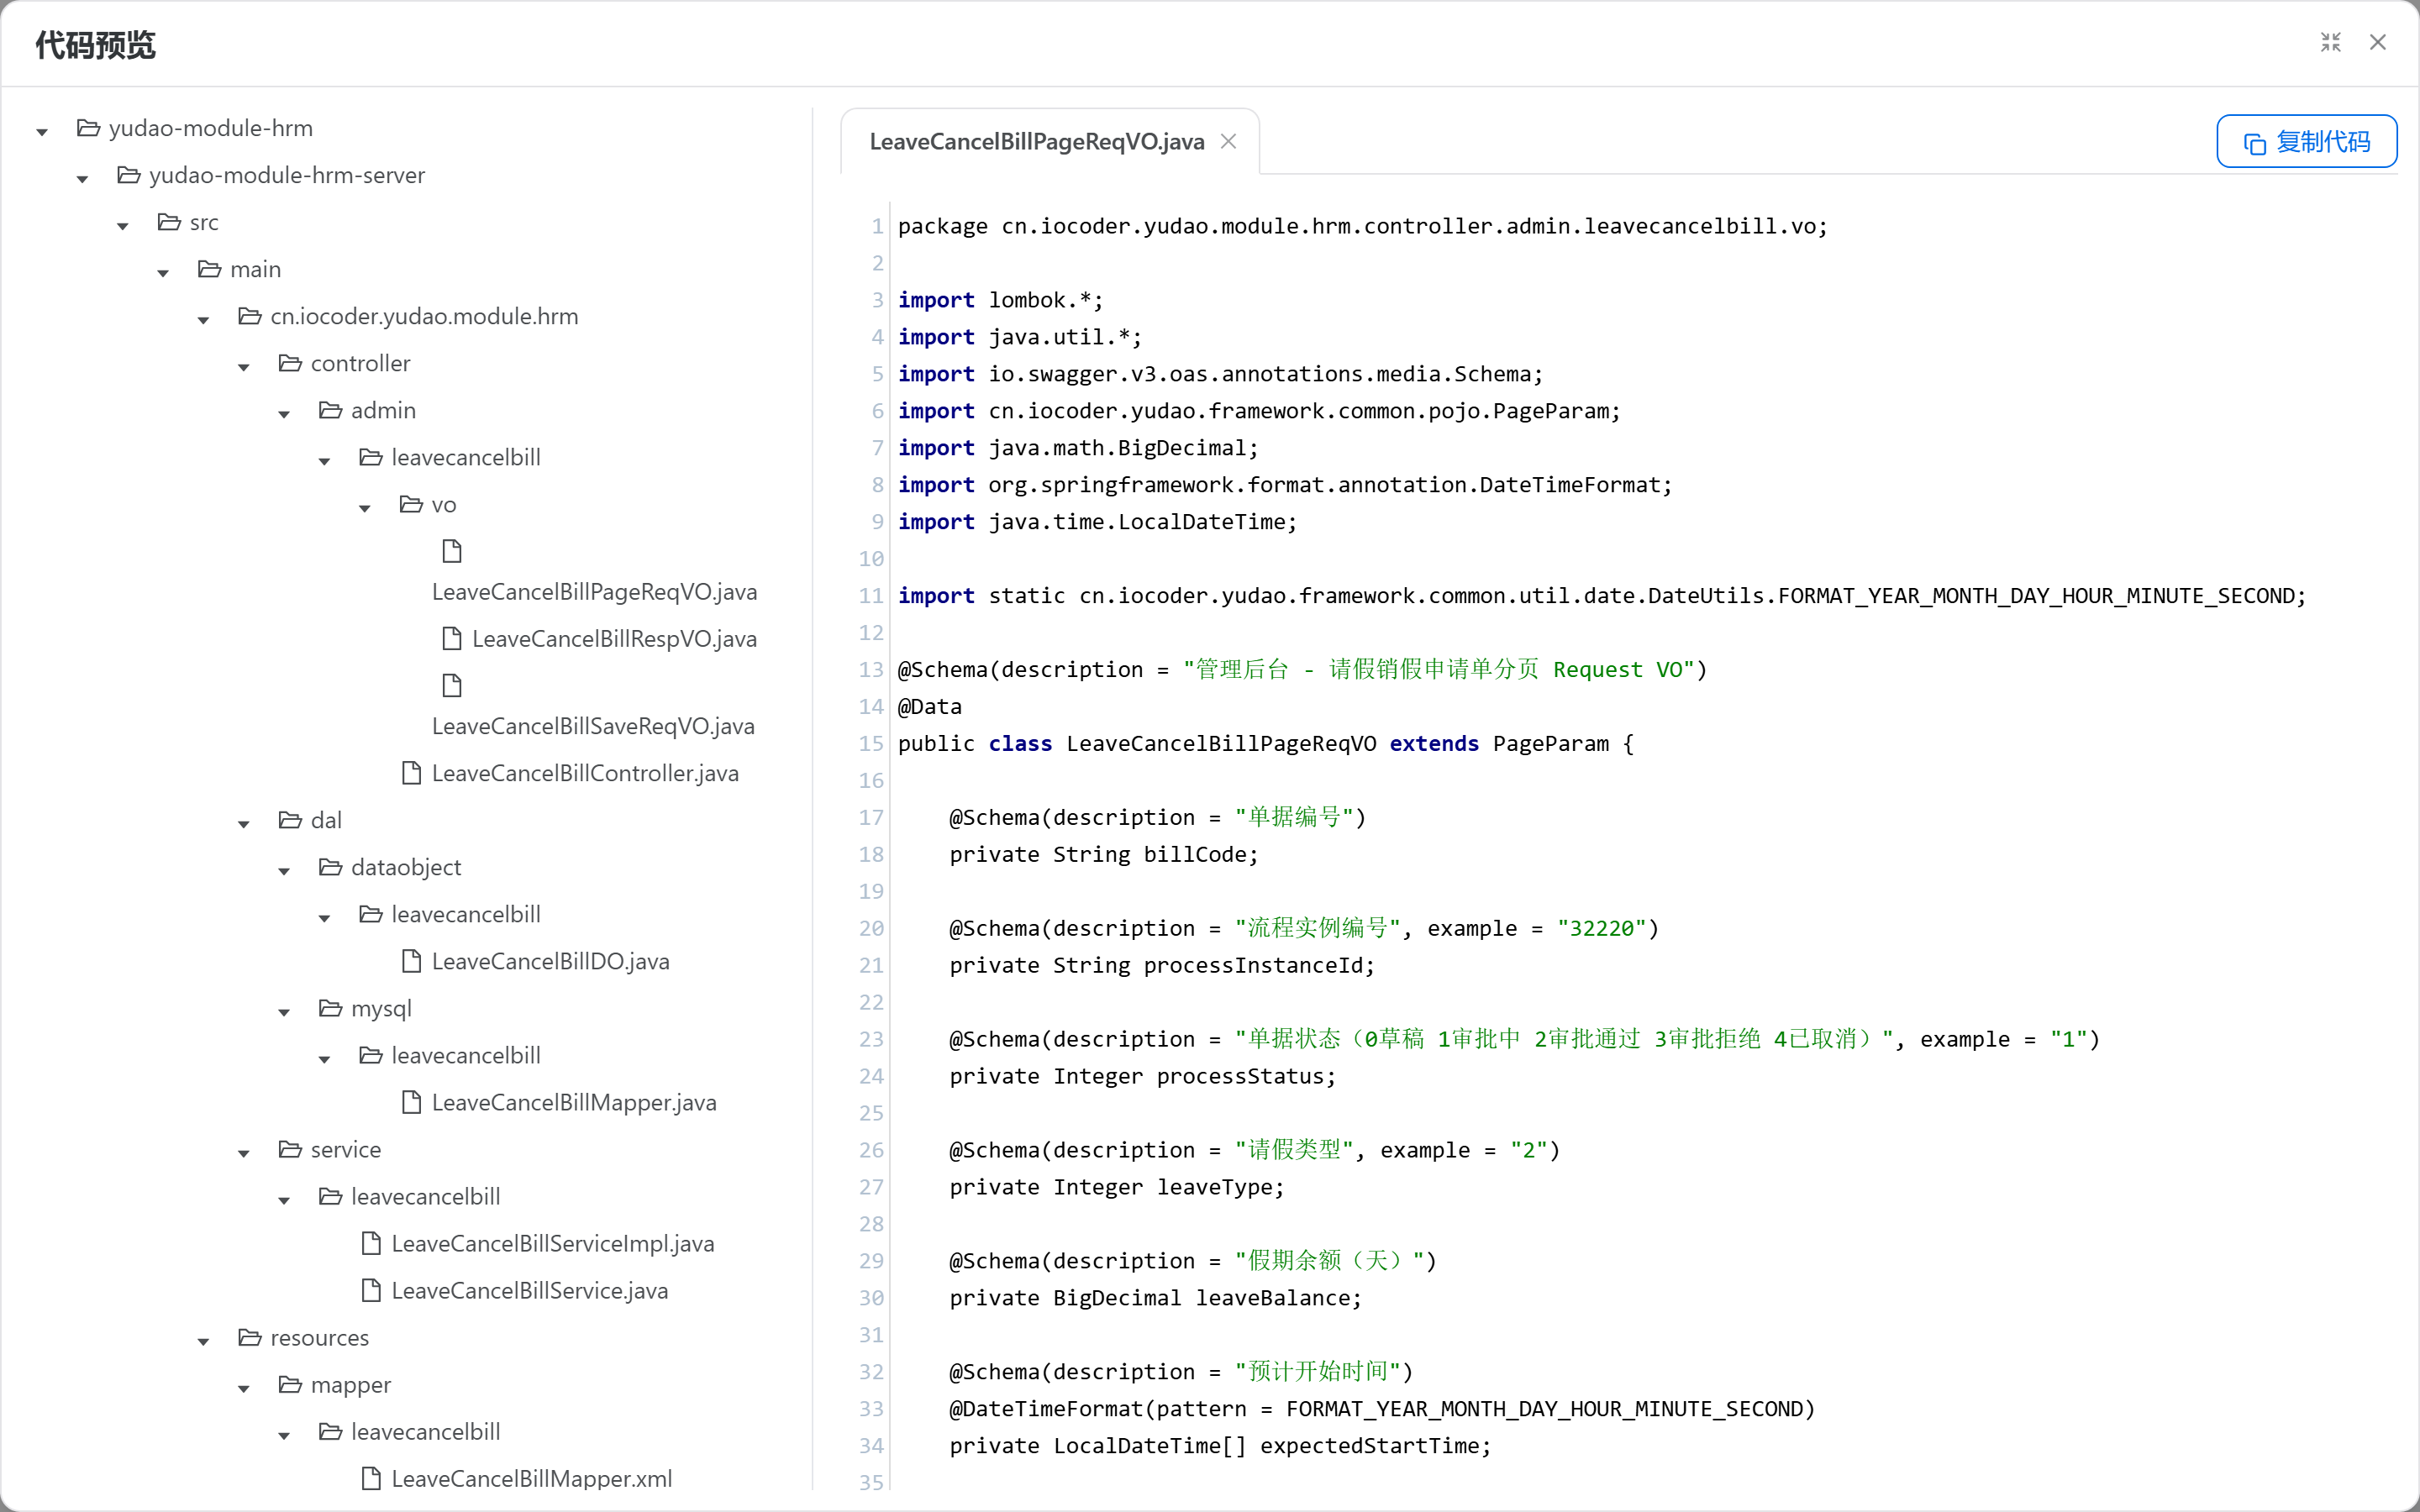Viewport: 2420px width, 1512px height.
Task: Click the file icon above LeaveCancelBillSaveReqVO.java
Action: tap(452, 685)
